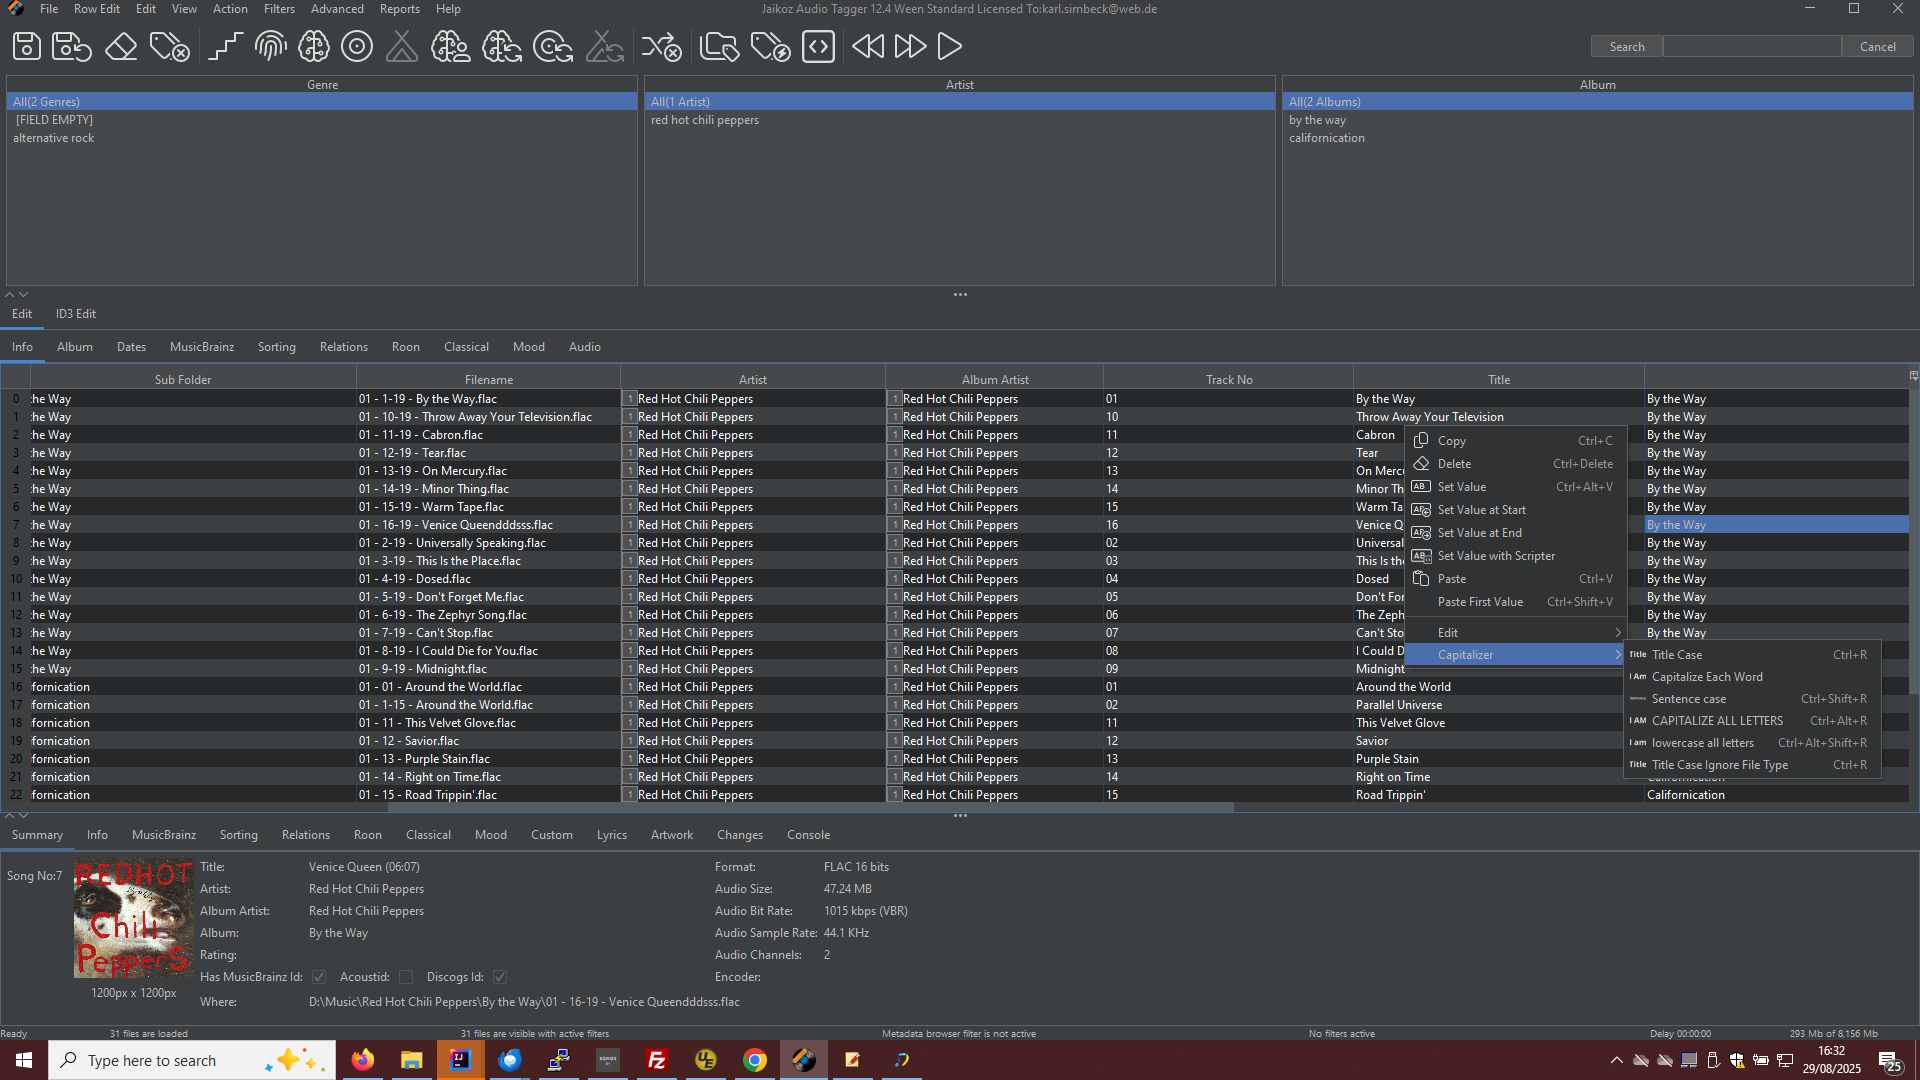
Task: Click the table column chooser icon at top right
Action: point(1913,376)
